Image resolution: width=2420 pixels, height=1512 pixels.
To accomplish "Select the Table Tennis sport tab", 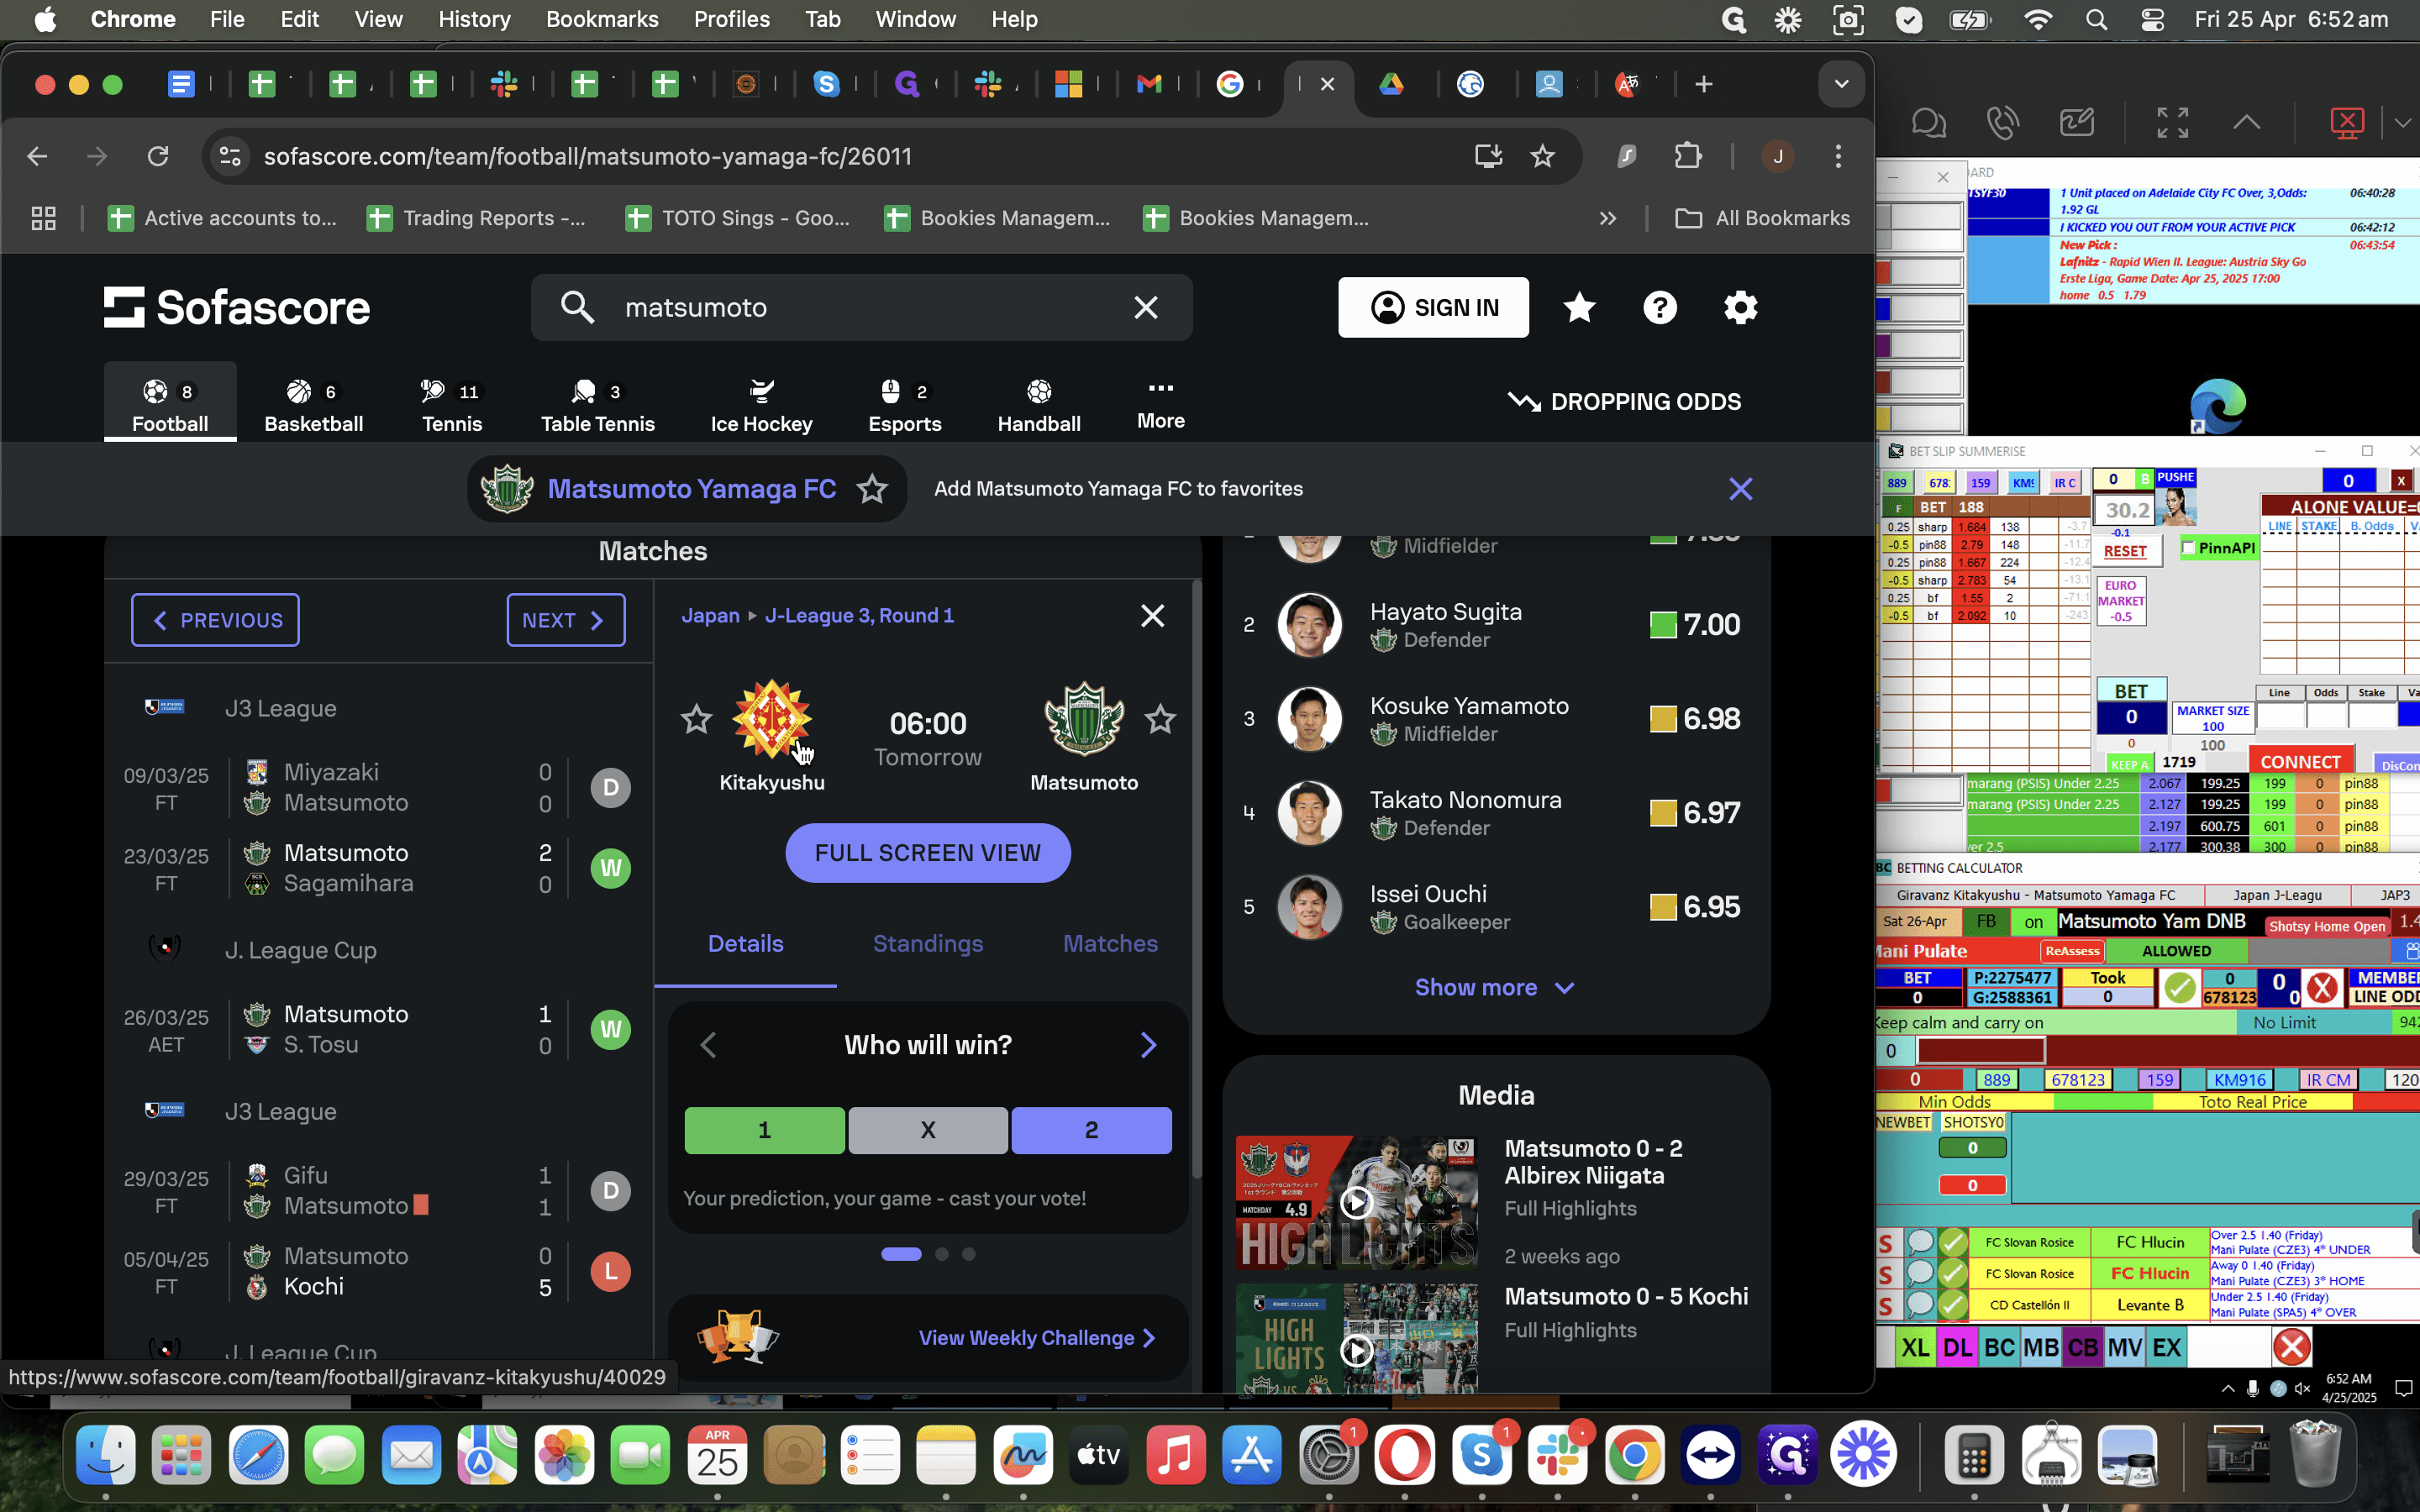I will click(598, 404).
